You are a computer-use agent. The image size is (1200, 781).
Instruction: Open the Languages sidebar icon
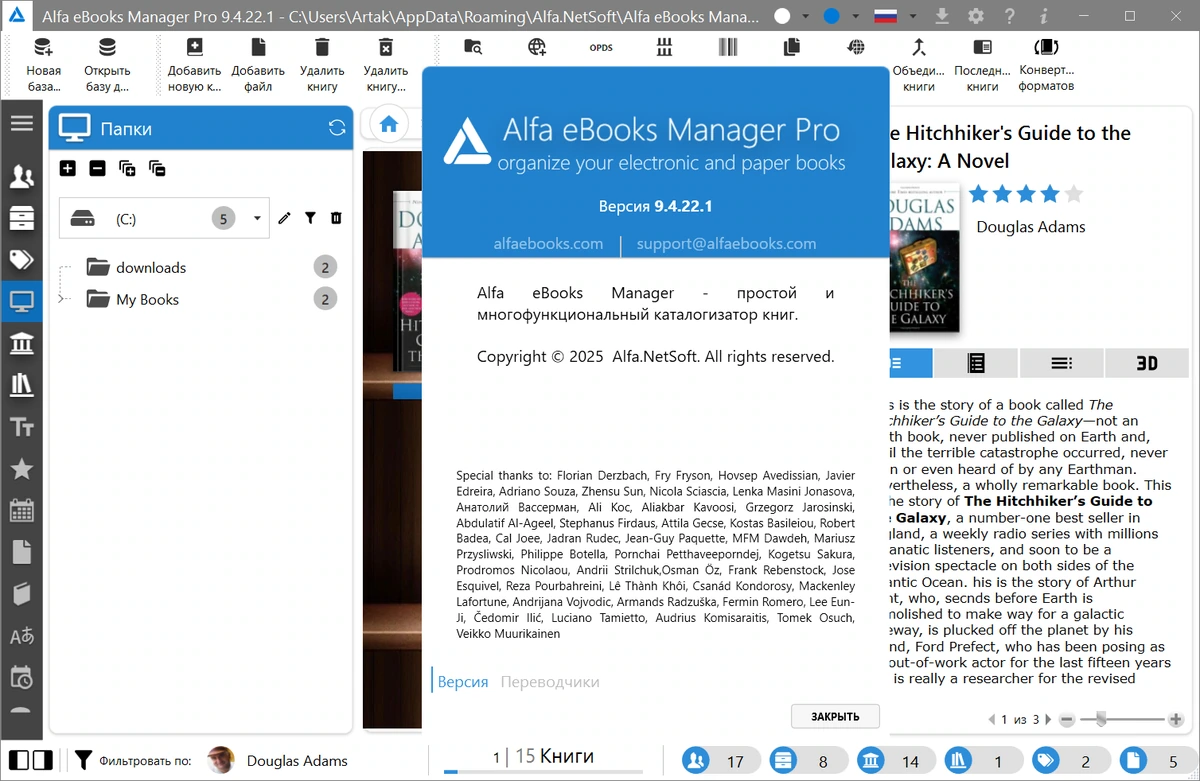pos(21,636)
